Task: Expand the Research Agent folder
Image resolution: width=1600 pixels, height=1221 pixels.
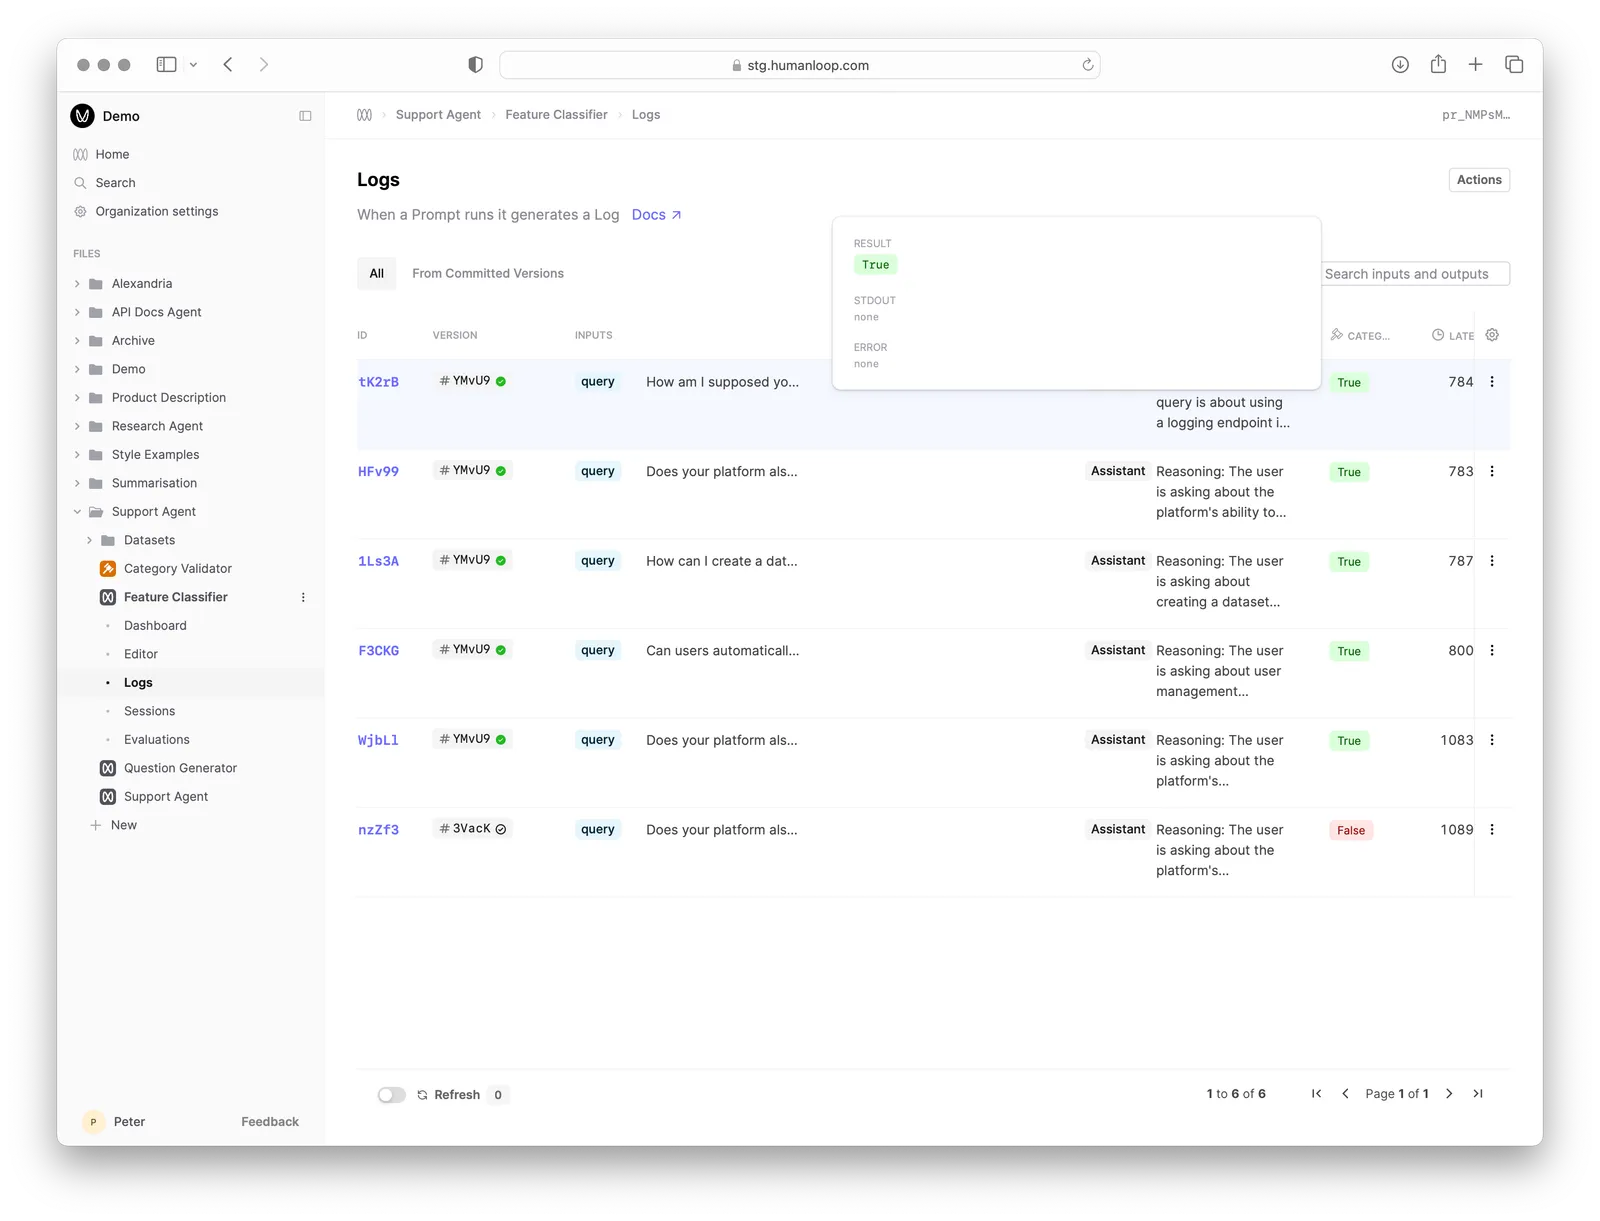Action: tap(77, 426)
